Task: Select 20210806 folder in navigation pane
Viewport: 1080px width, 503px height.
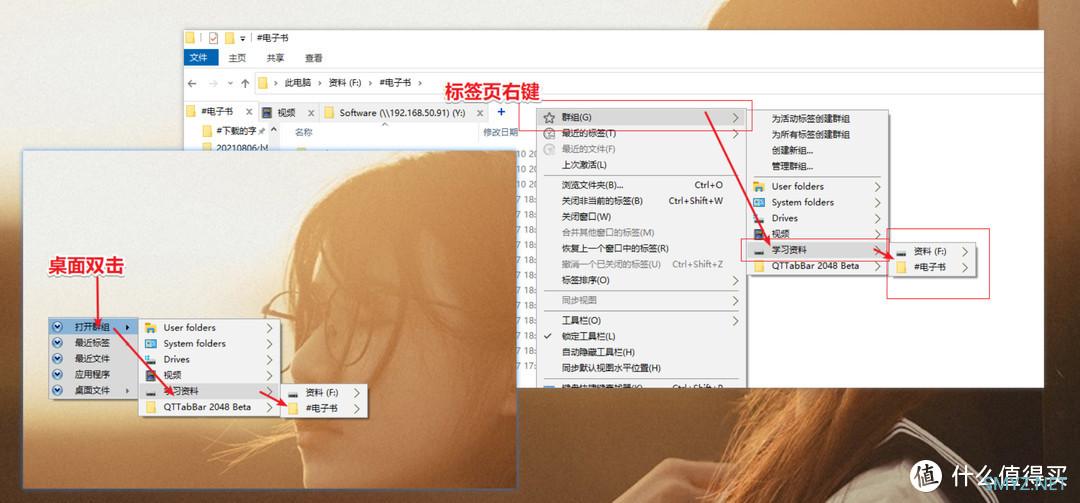Action: [x=236, y=146]
